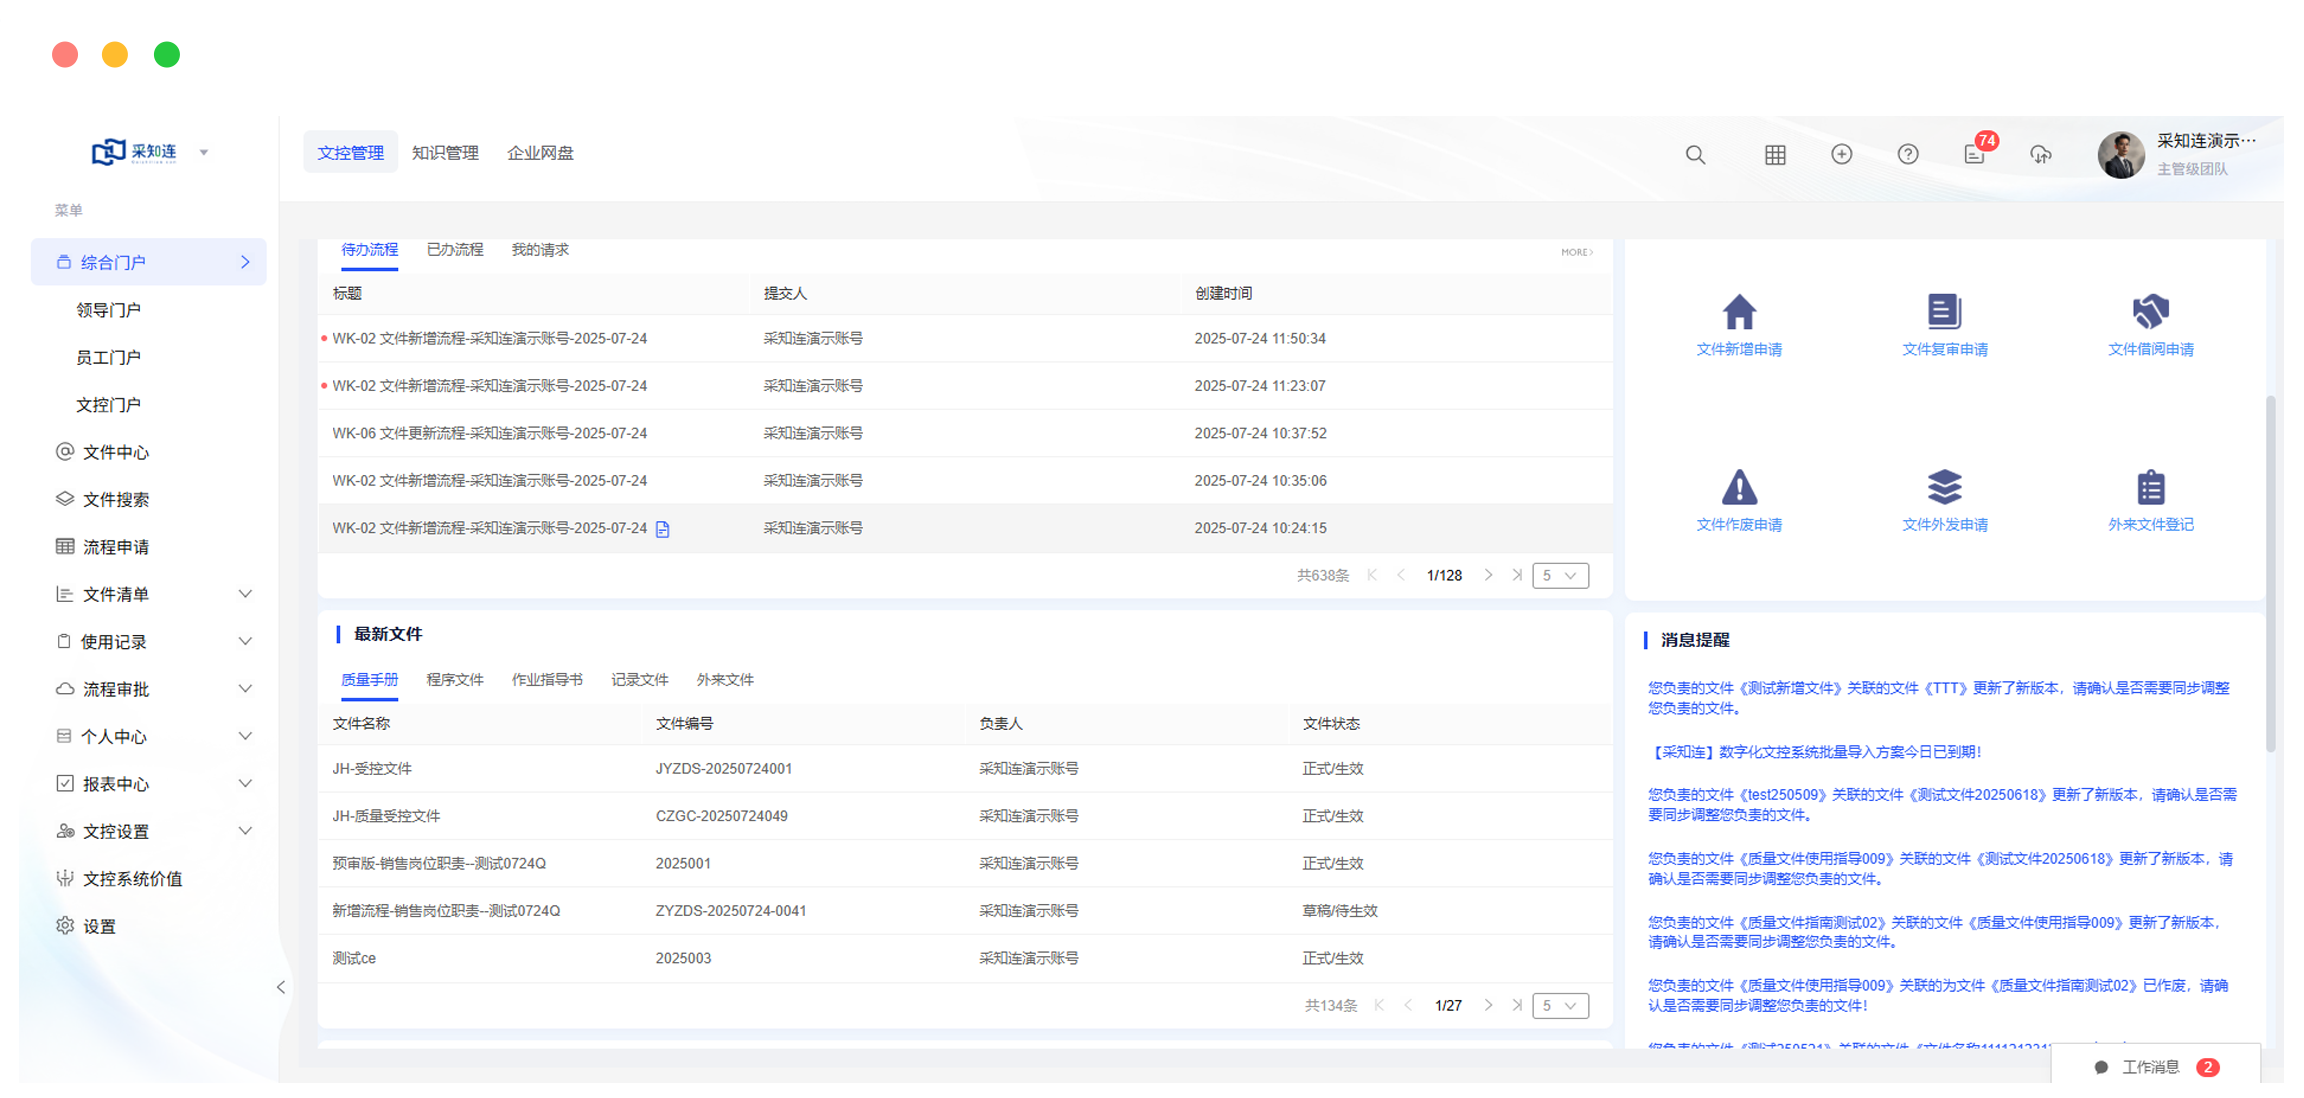The height and width of the screenshot is (1098, 2304).
Task: Open 文件搜索 in the sidebar
Action: click(x=116, y=499)
